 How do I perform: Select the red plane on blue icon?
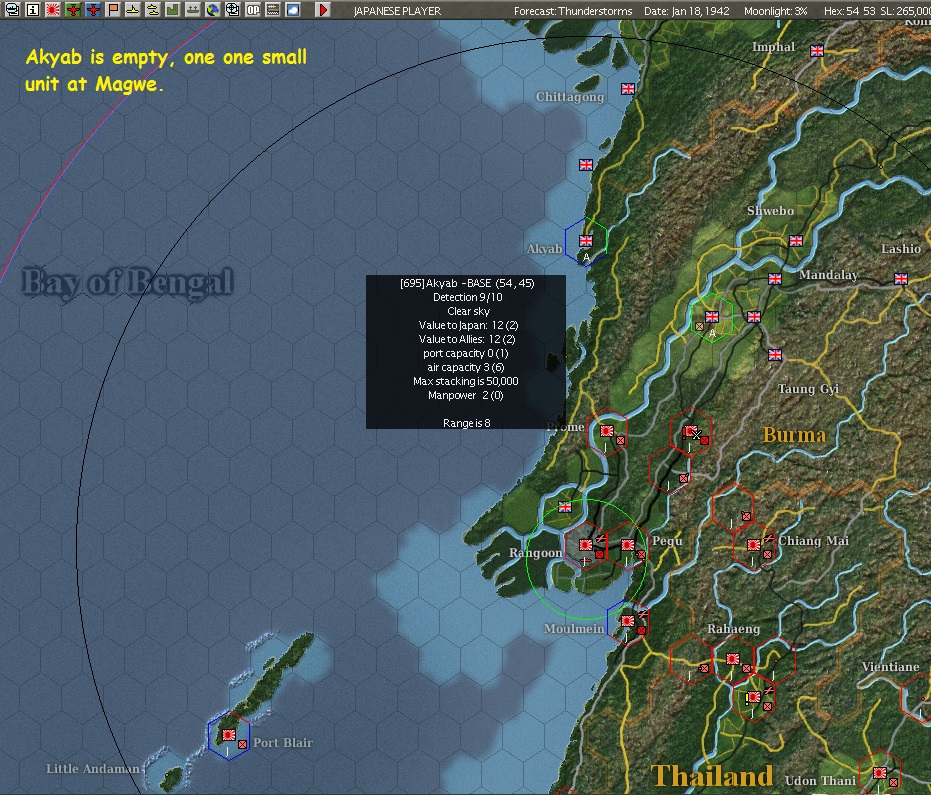pos(93,9)
